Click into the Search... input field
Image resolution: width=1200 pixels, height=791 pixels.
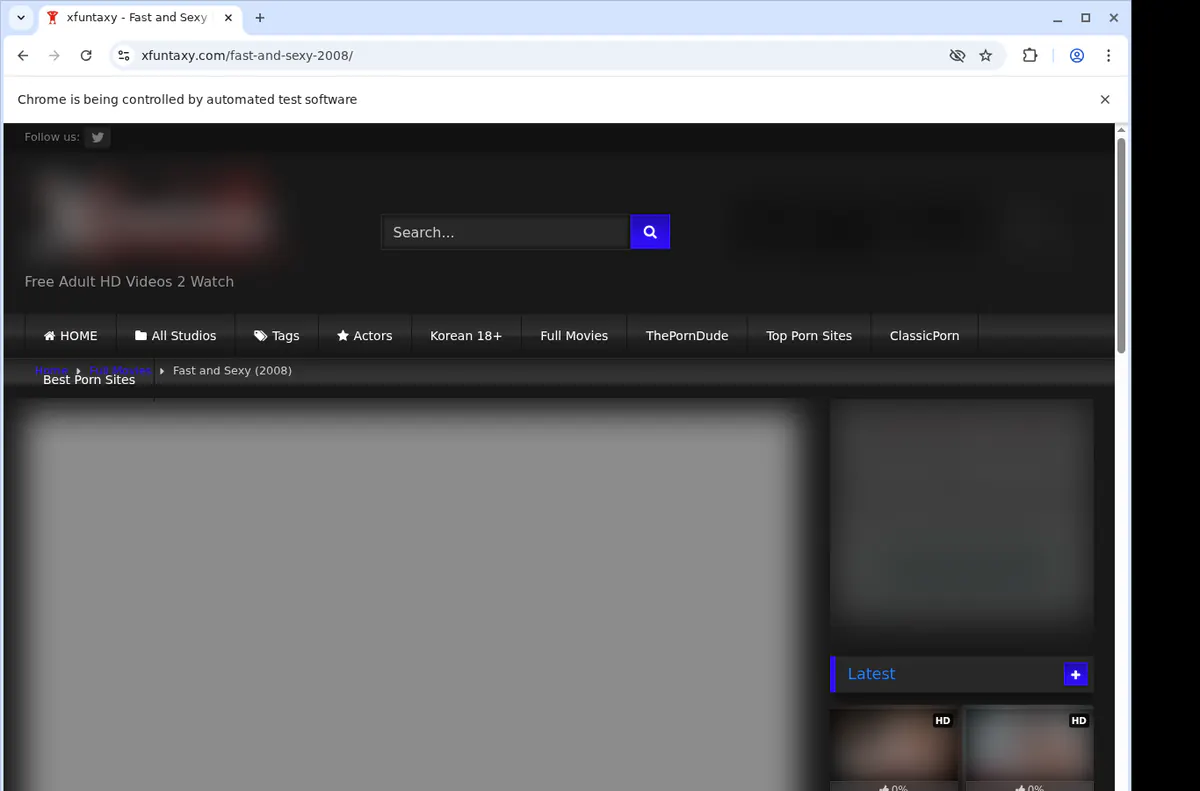(x=505, y=232)
